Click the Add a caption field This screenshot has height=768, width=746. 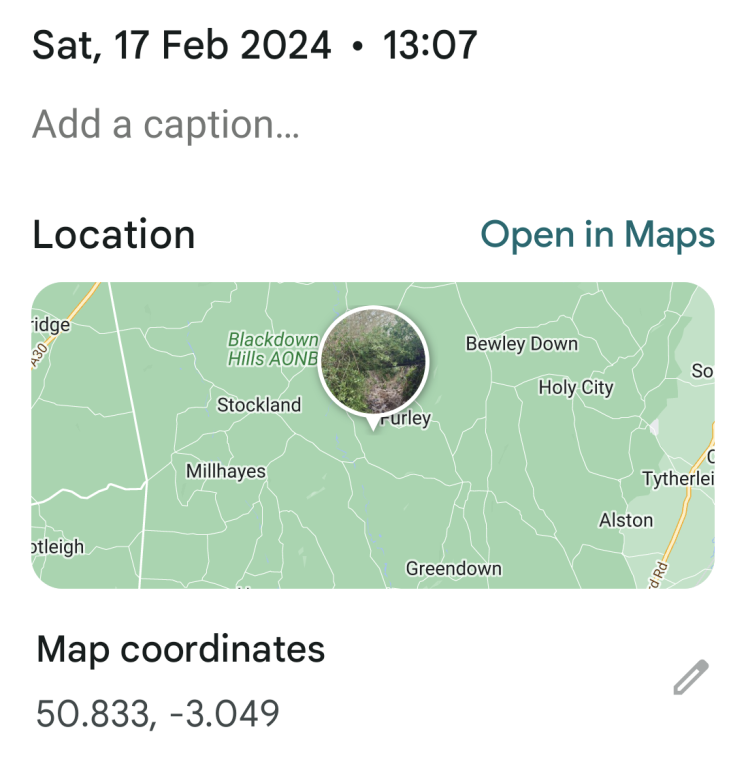click(166, 125)
